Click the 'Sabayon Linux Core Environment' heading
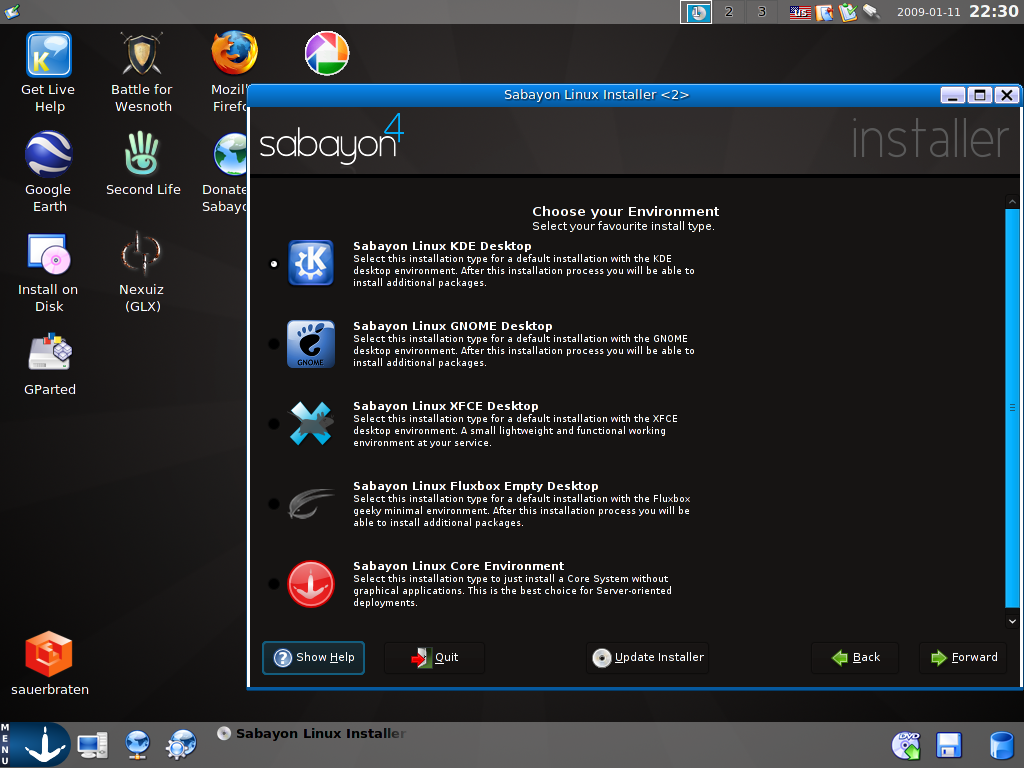 [458, 566]
